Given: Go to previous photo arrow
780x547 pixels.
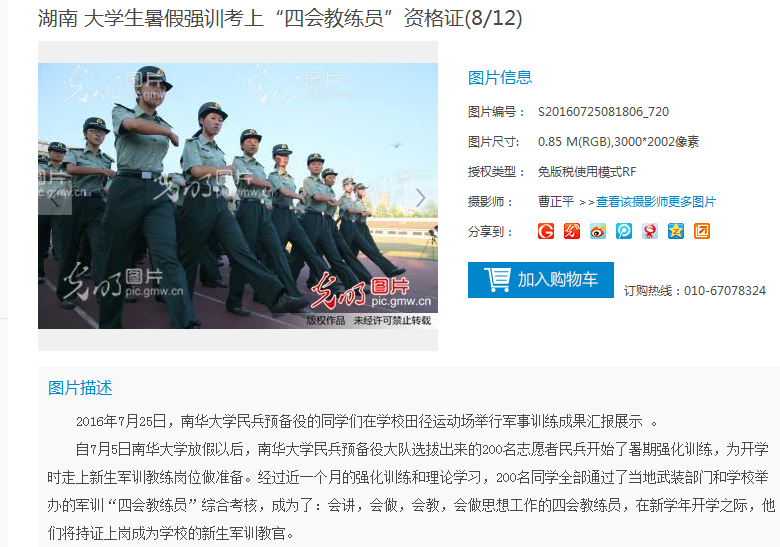Looking at the screenshot, I should point(55,198).
